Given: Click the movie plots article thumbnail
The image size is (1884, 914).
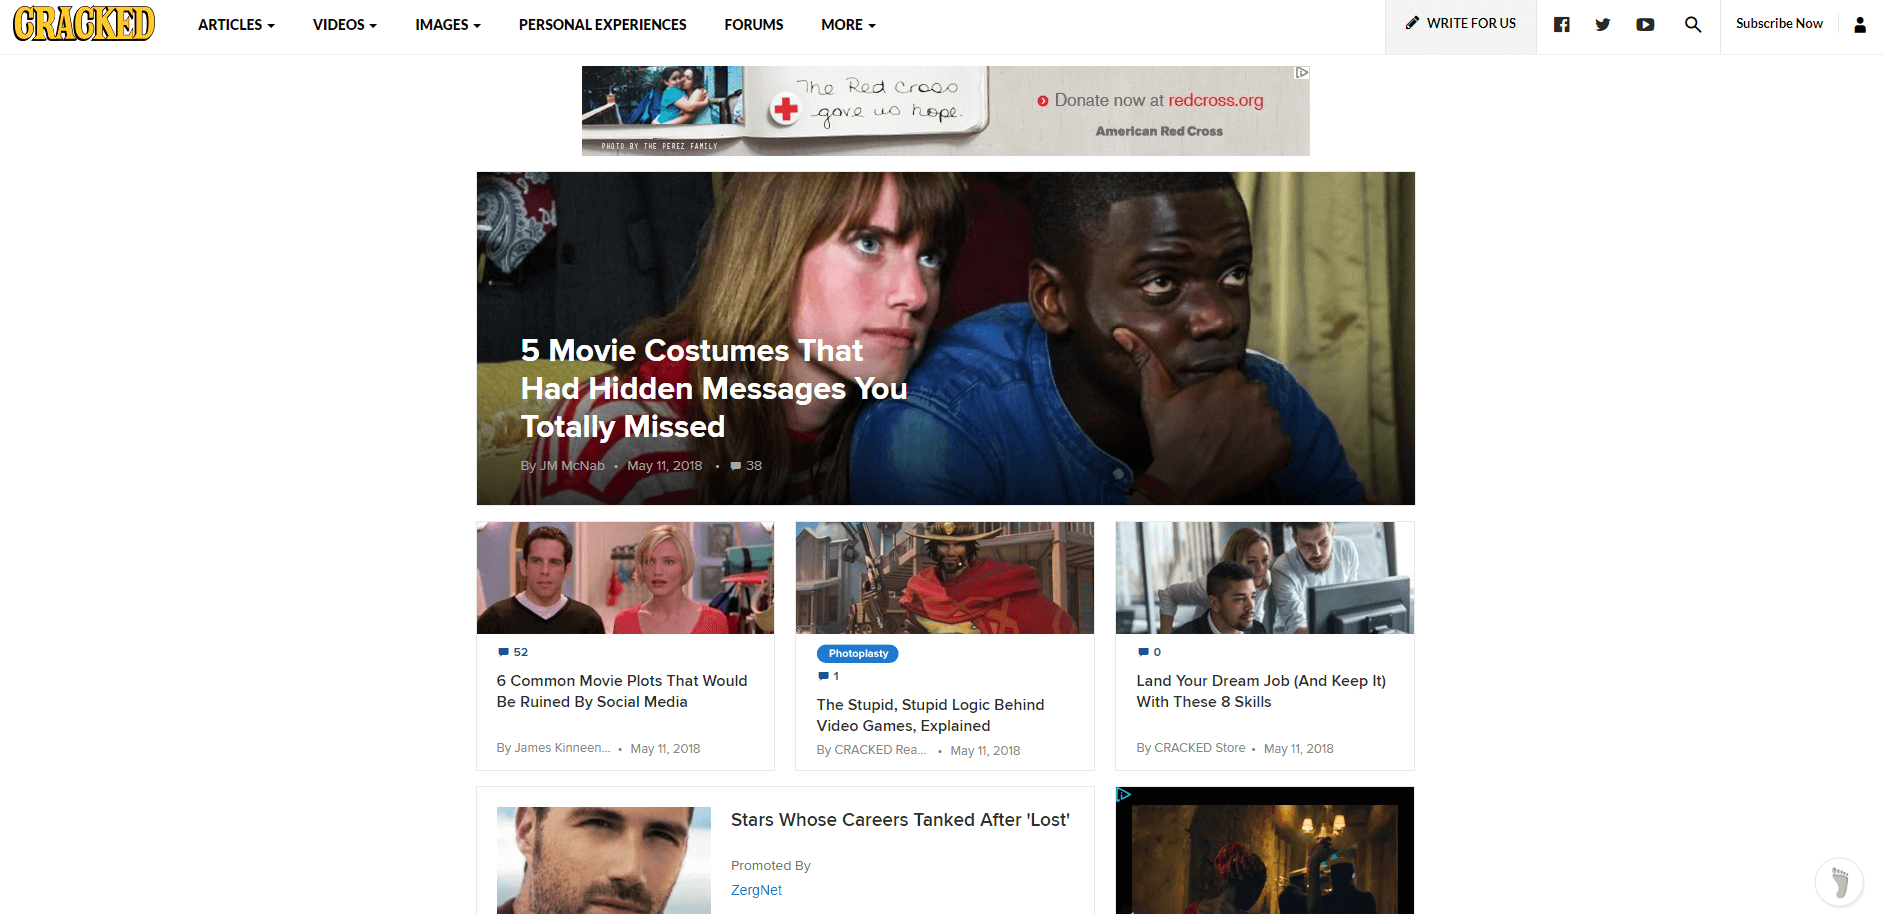Looking at the screenshot, I should pos(625,578).
